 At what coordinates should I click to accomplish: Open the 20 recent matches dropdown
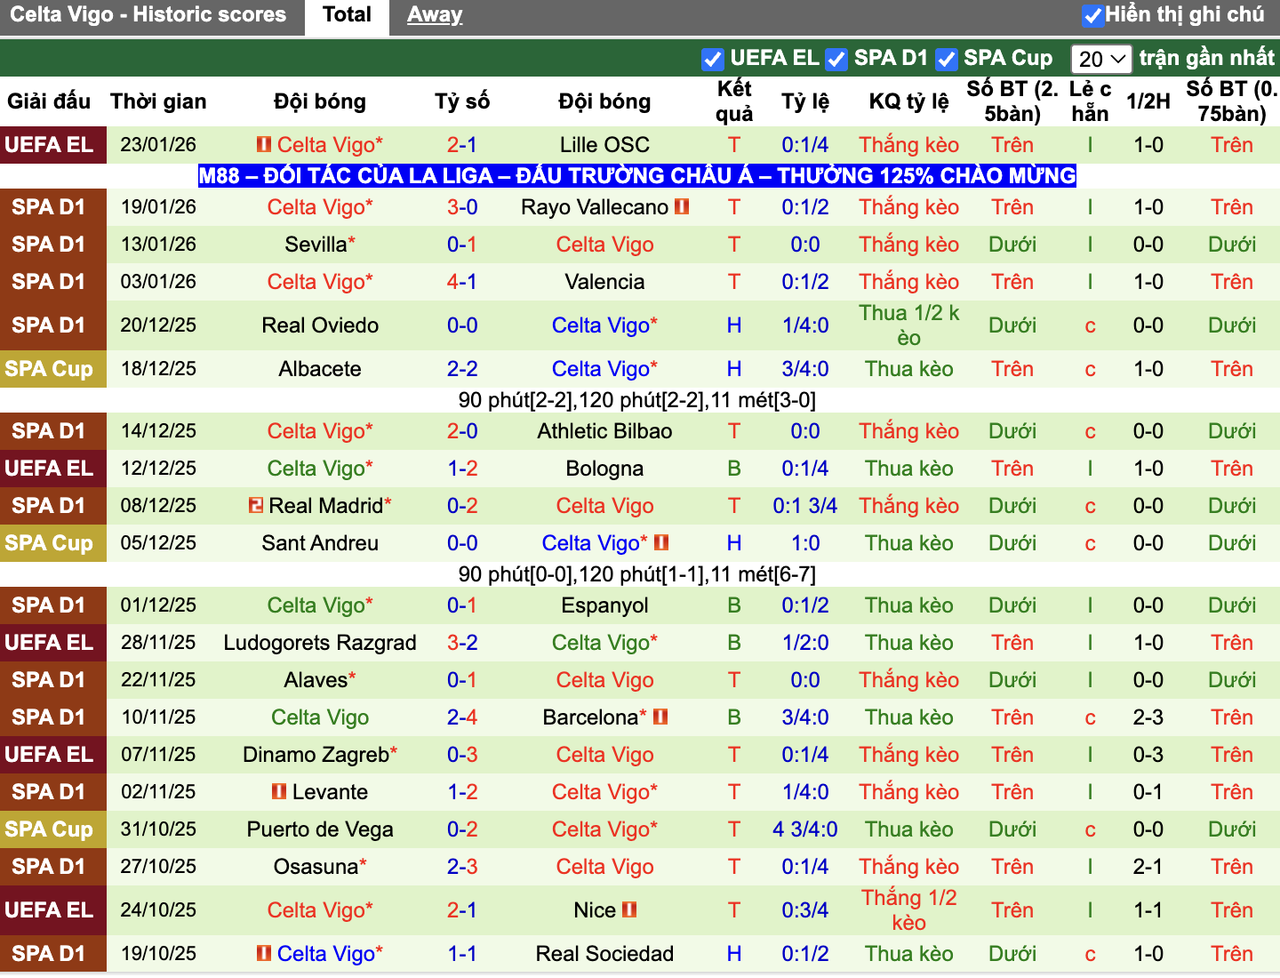tap(1101, 59)
